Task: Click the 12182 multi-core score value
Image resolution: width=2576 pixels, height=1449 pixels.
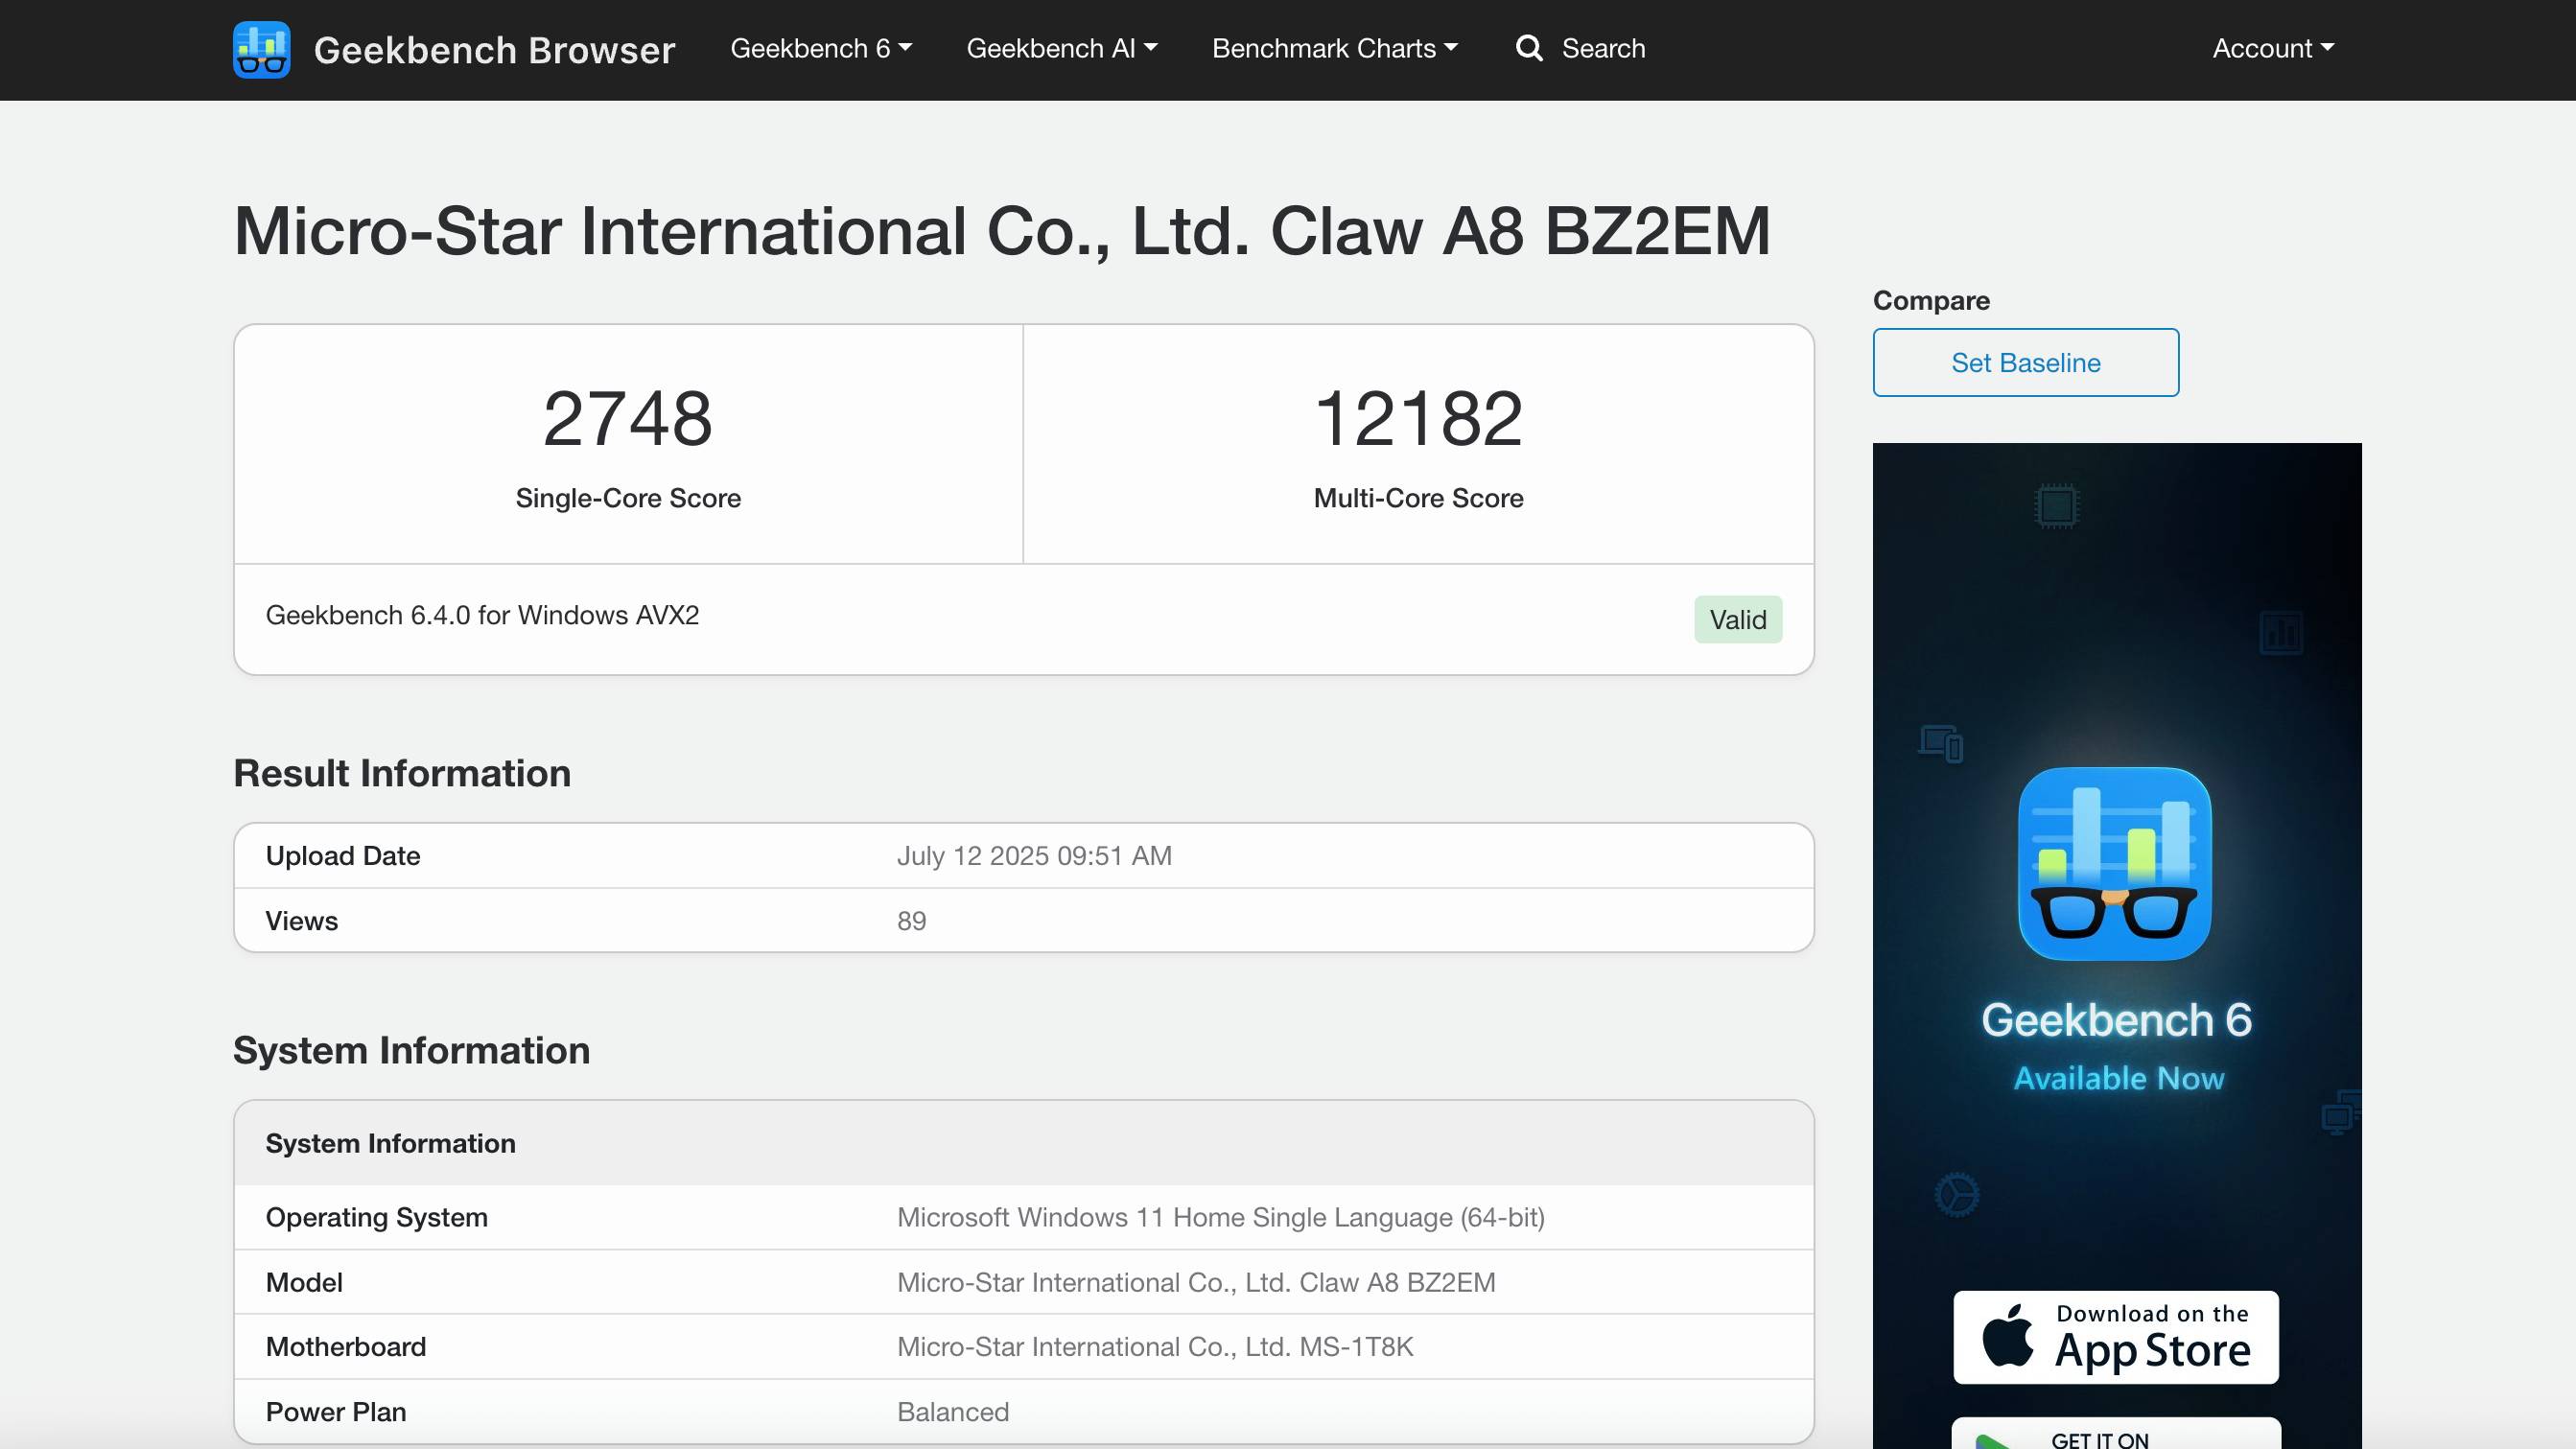Action: click(x=1418, y=418)
